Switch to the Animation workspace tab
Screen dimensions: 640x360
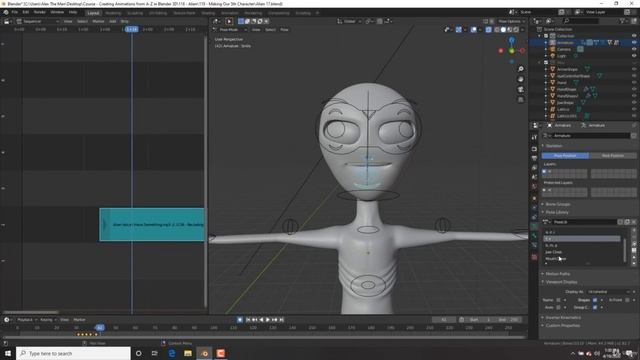point(230,13)
